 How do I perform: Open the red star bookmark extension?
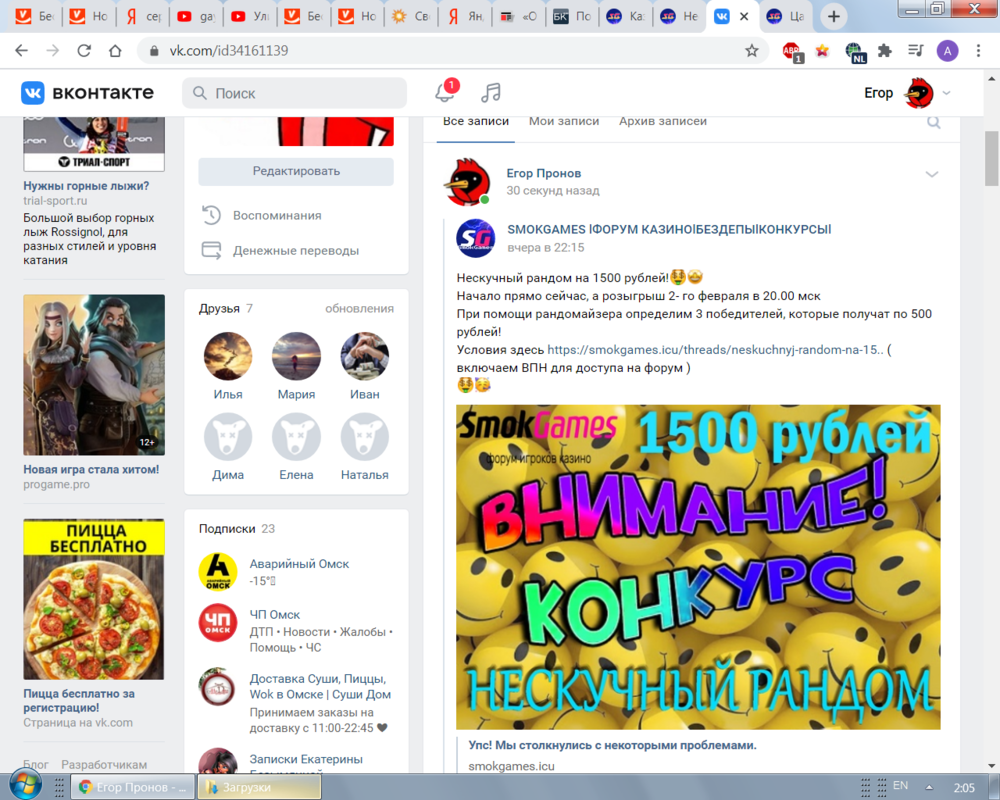click(x=822, y=51)
